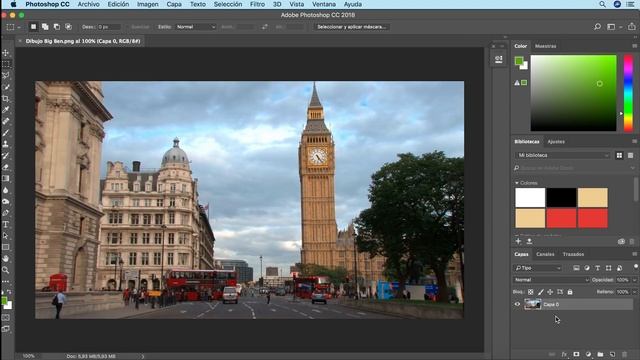Switch to the Trazados tab
This screenshot has width=640, height=360.
pyautogui.click(x=573, y=254)
